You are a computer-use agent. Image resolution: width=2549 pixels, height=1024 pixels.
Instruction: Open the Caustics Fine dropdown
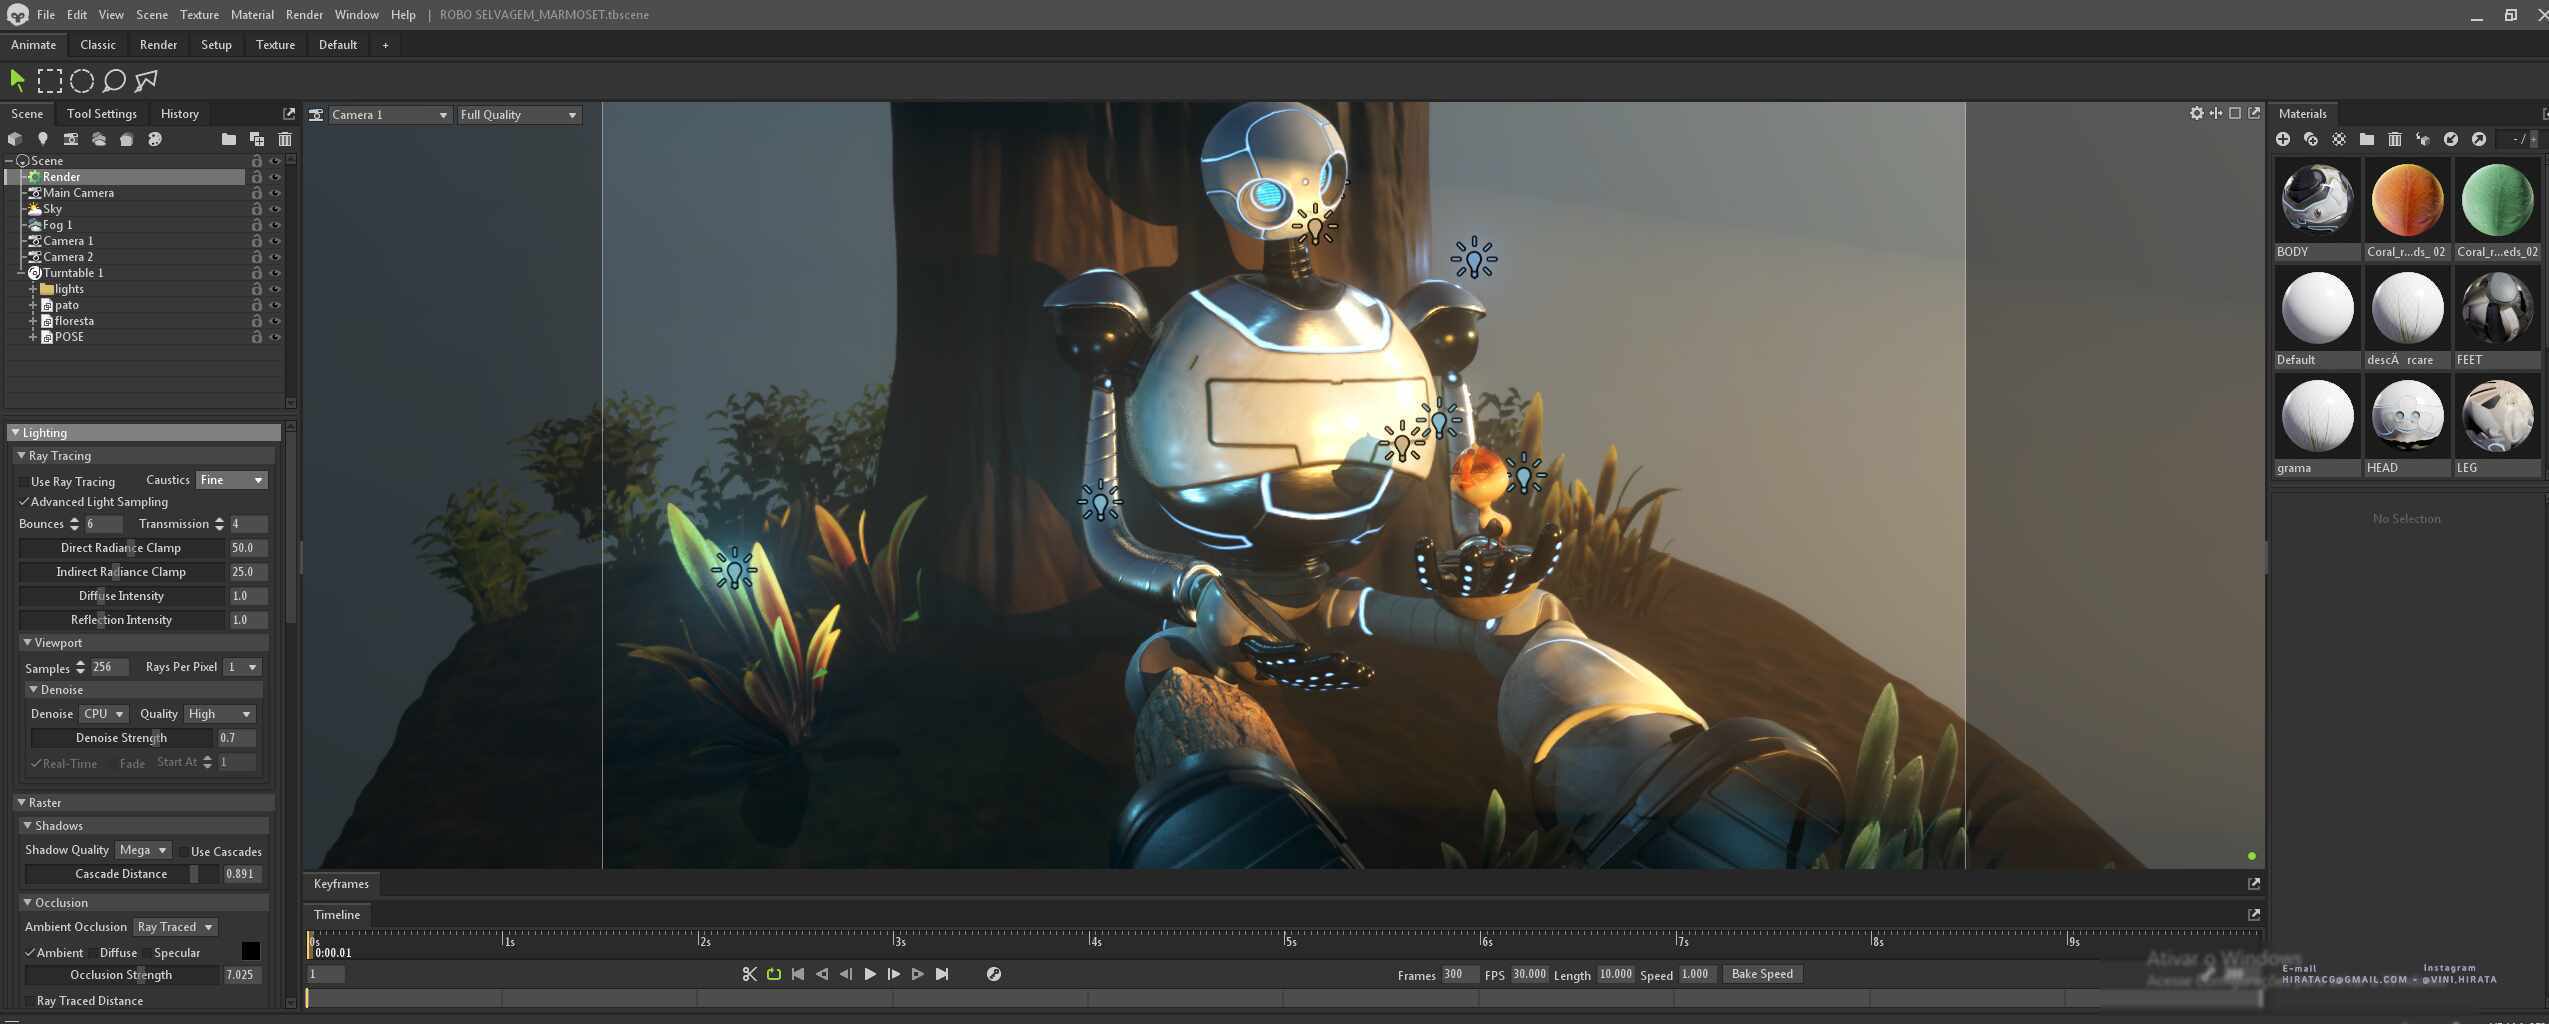[232, 480]
